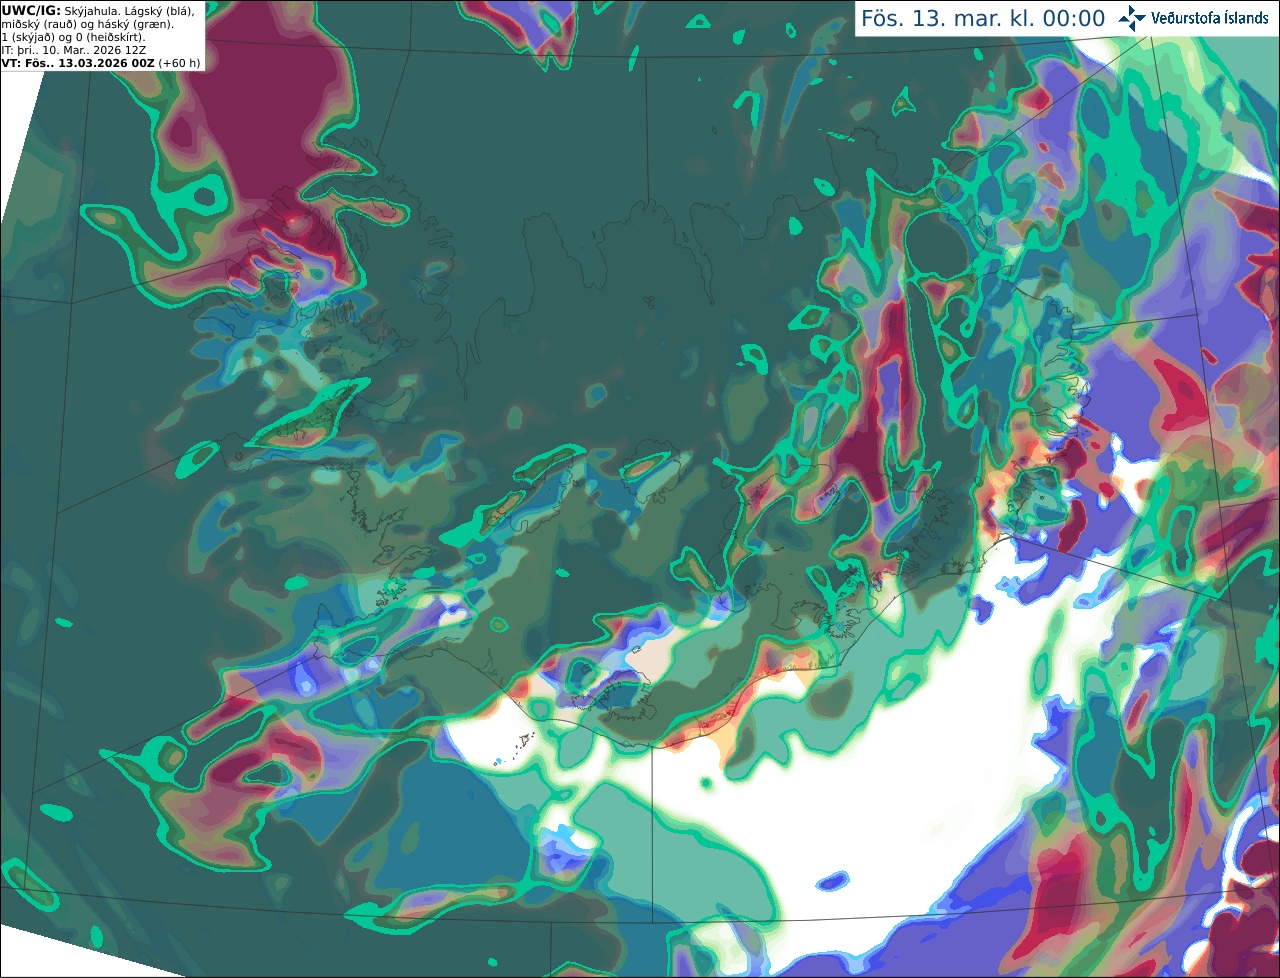Click the Veðurstofa Íslands compass logo icon
1280x978 pixels.
[1131, 18]
